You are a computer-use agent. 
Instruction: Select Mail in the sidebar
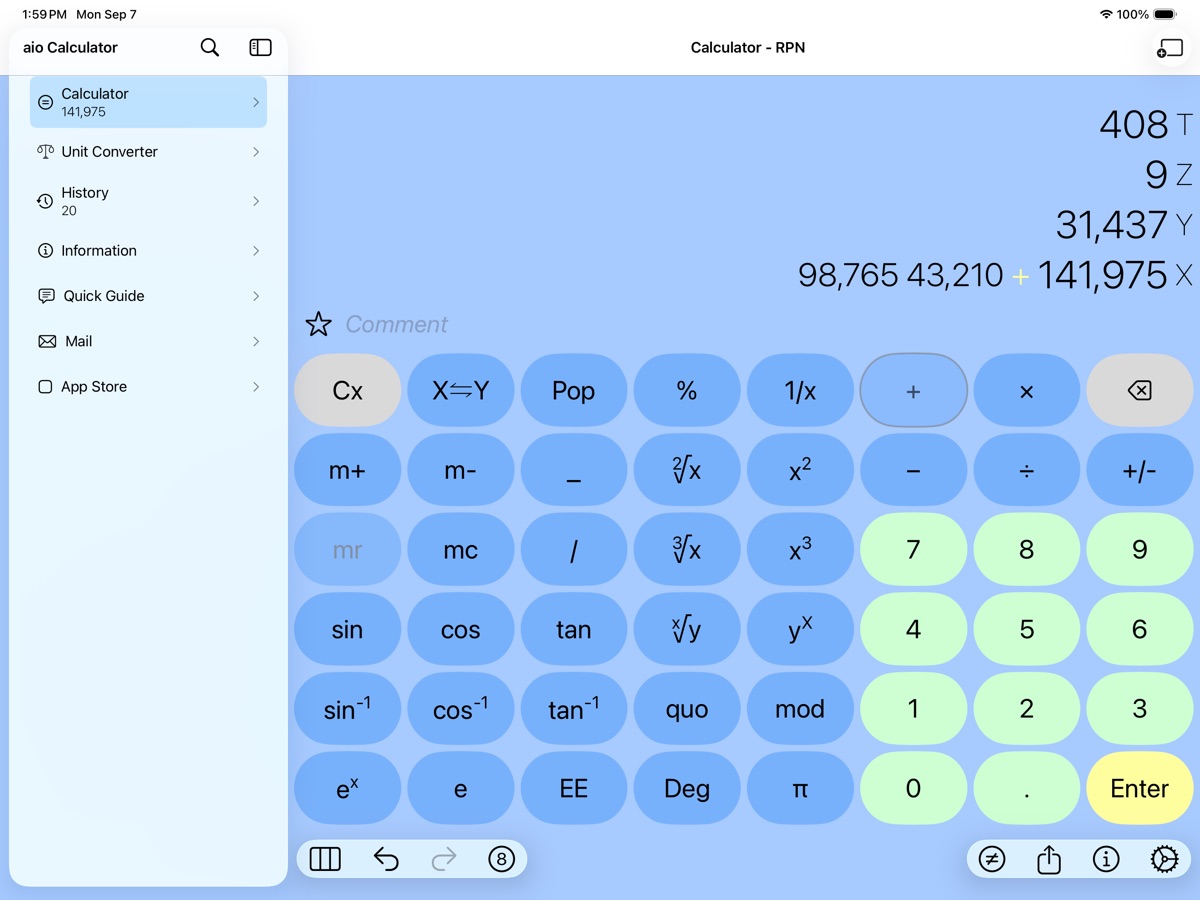[148, 342]
